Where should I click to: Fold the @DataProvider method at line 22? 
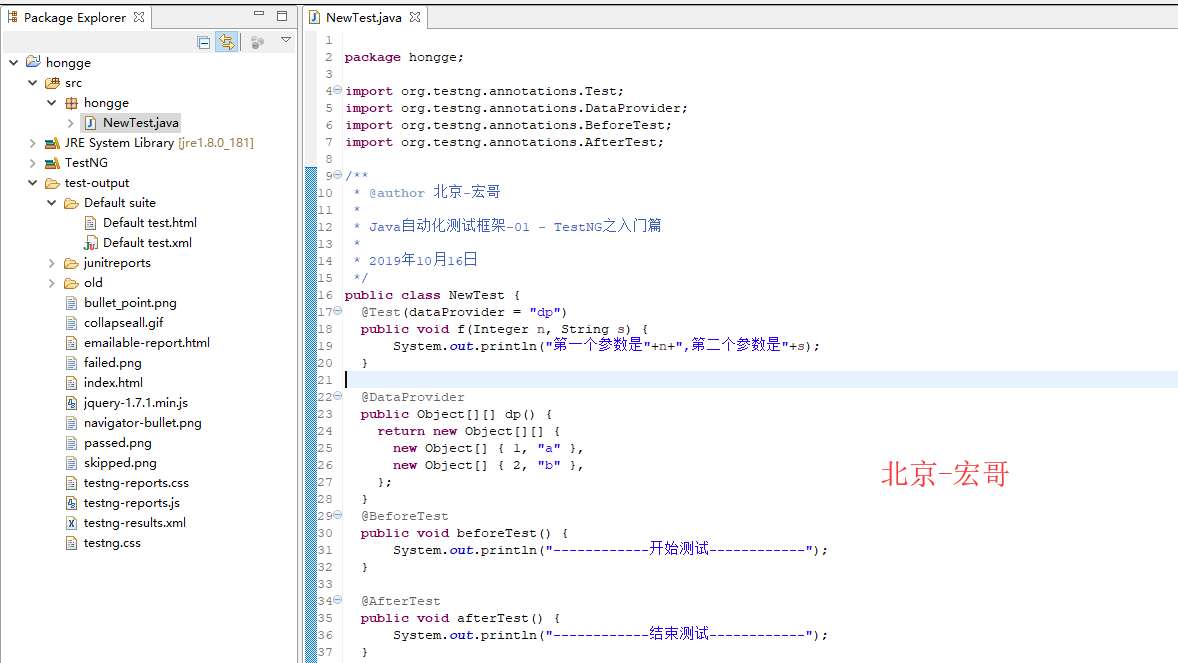337,395
